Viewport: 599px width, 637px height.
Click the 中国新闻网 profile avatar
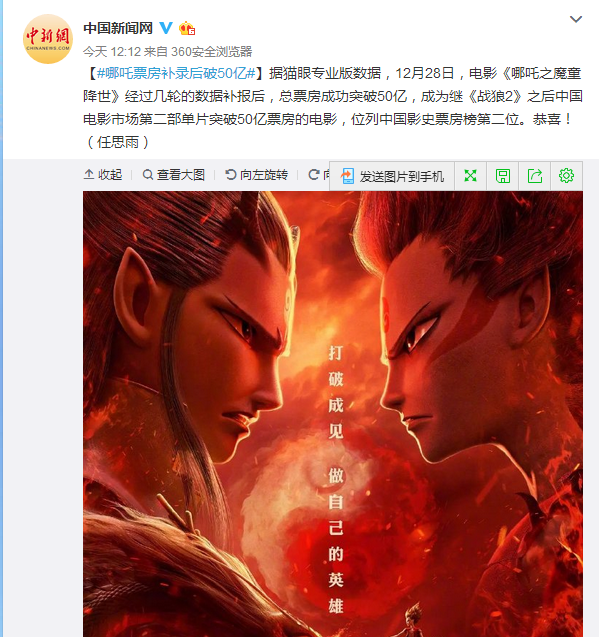[48, 39]
